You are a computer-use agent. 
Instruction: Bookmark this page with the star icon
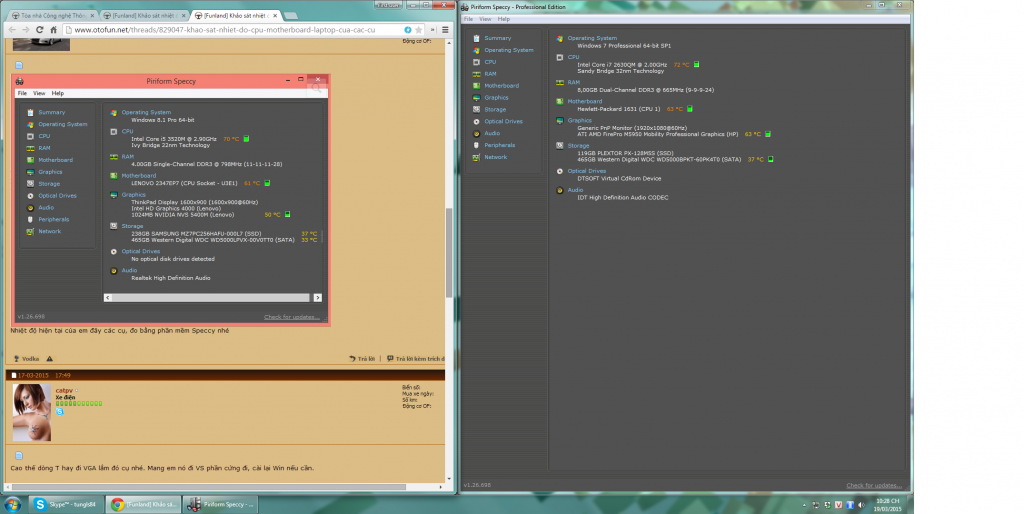tap(419, 29)
